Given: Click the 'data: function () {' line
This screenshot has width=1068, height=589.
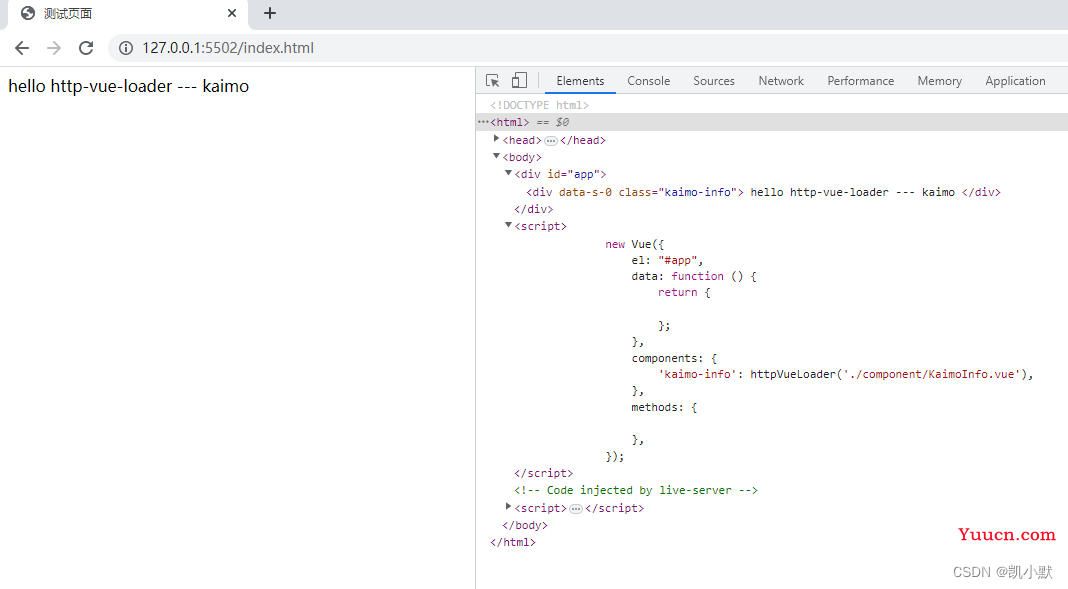Looking at the screenshot, I should coord(694,276).
